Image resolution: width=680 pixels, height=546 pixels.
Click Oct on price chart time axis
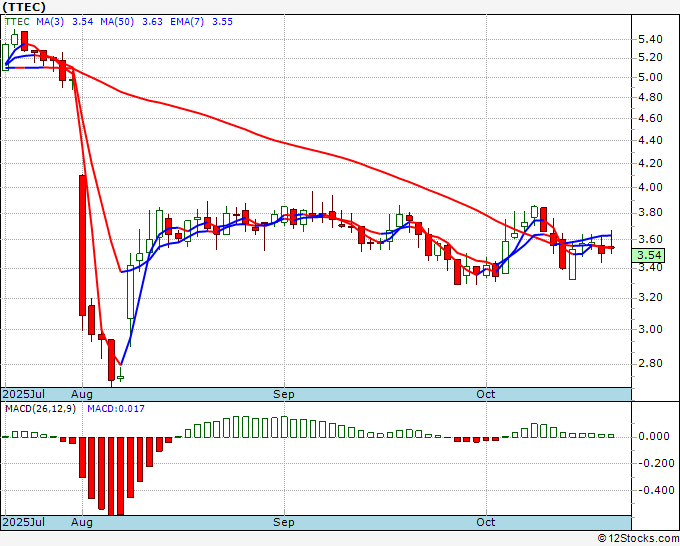485,394
